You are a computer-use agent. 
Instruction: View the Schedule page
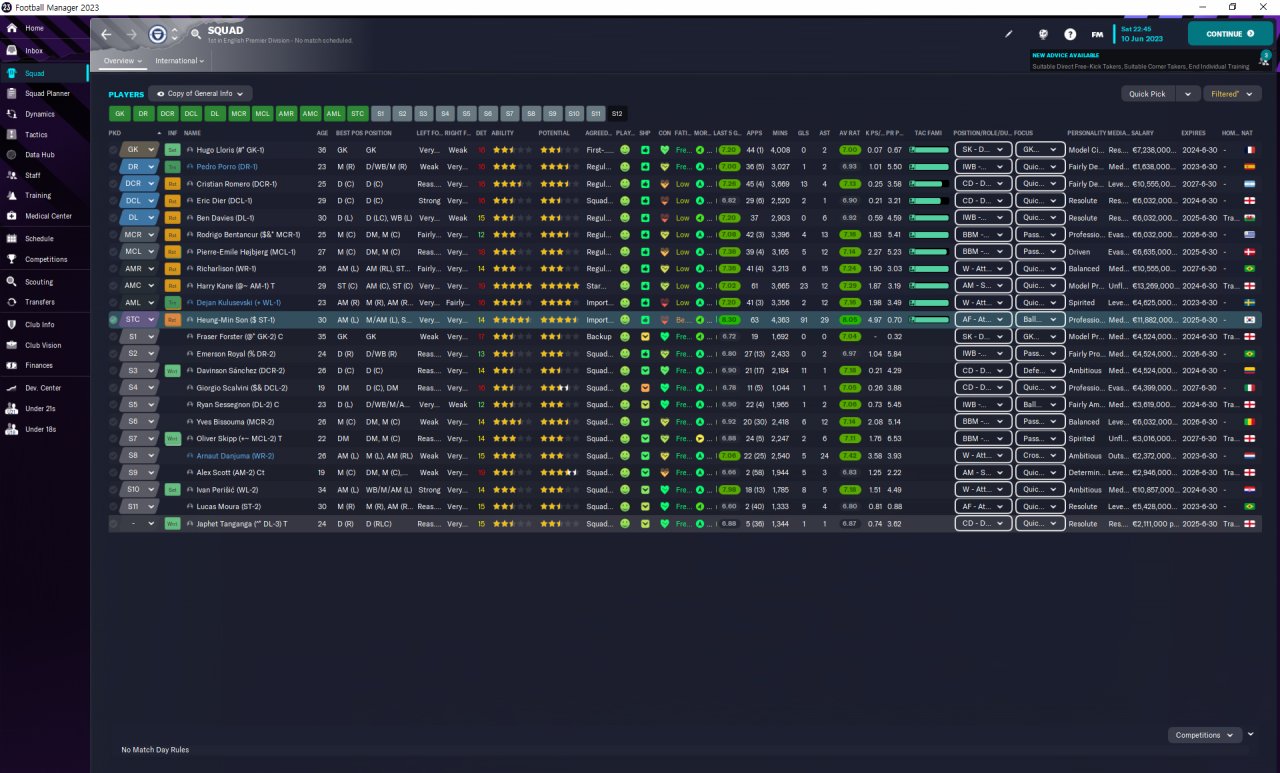[39, 239]
